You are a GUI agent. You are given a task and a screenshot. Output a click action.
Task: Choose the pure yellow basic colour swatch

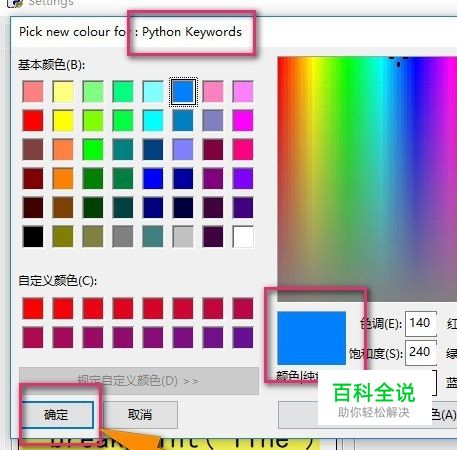click(x=63, y=120)
